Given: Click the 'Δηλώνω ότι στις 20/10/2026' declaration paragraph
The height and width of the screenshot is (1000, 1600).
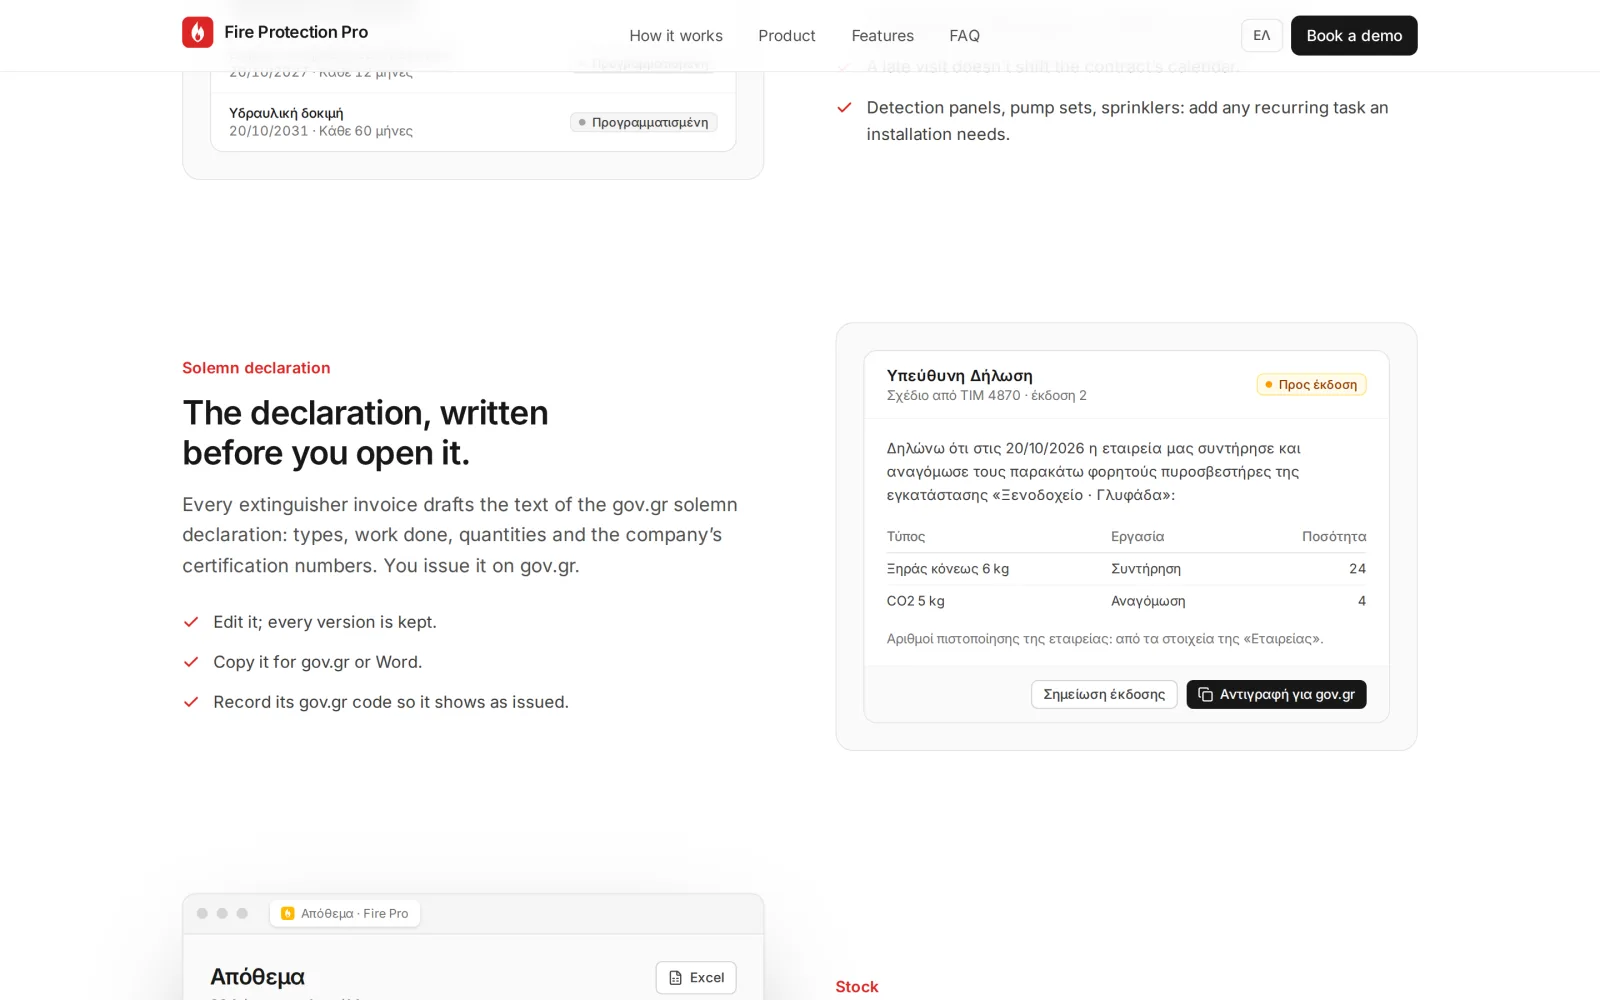Looking at the screenshot, I should pos(1094,472).
